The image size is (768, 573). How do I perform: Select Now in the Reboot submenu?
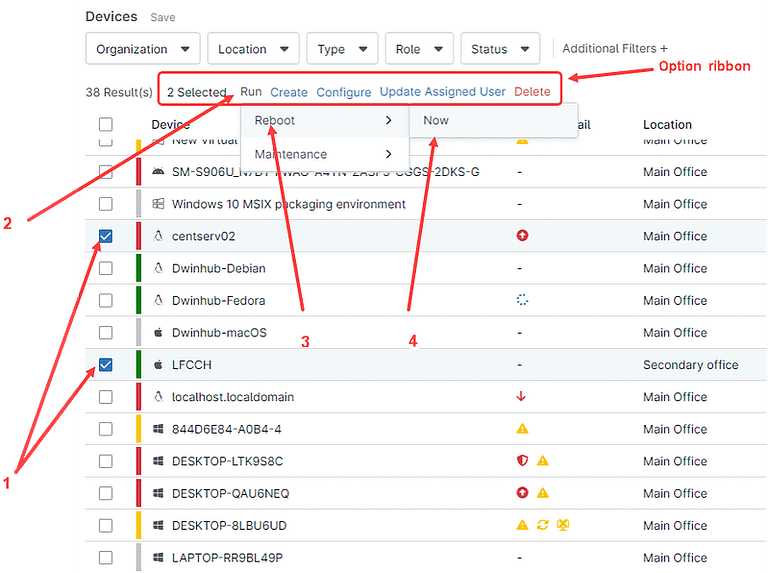[x=436, y=120]
